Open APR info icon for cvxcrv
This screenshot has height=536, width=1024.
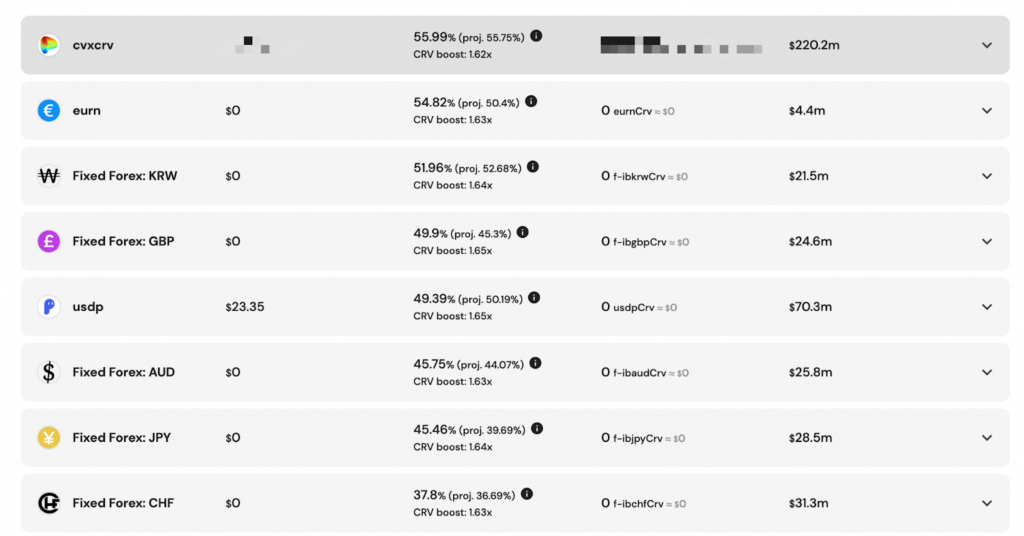[536, 36]
